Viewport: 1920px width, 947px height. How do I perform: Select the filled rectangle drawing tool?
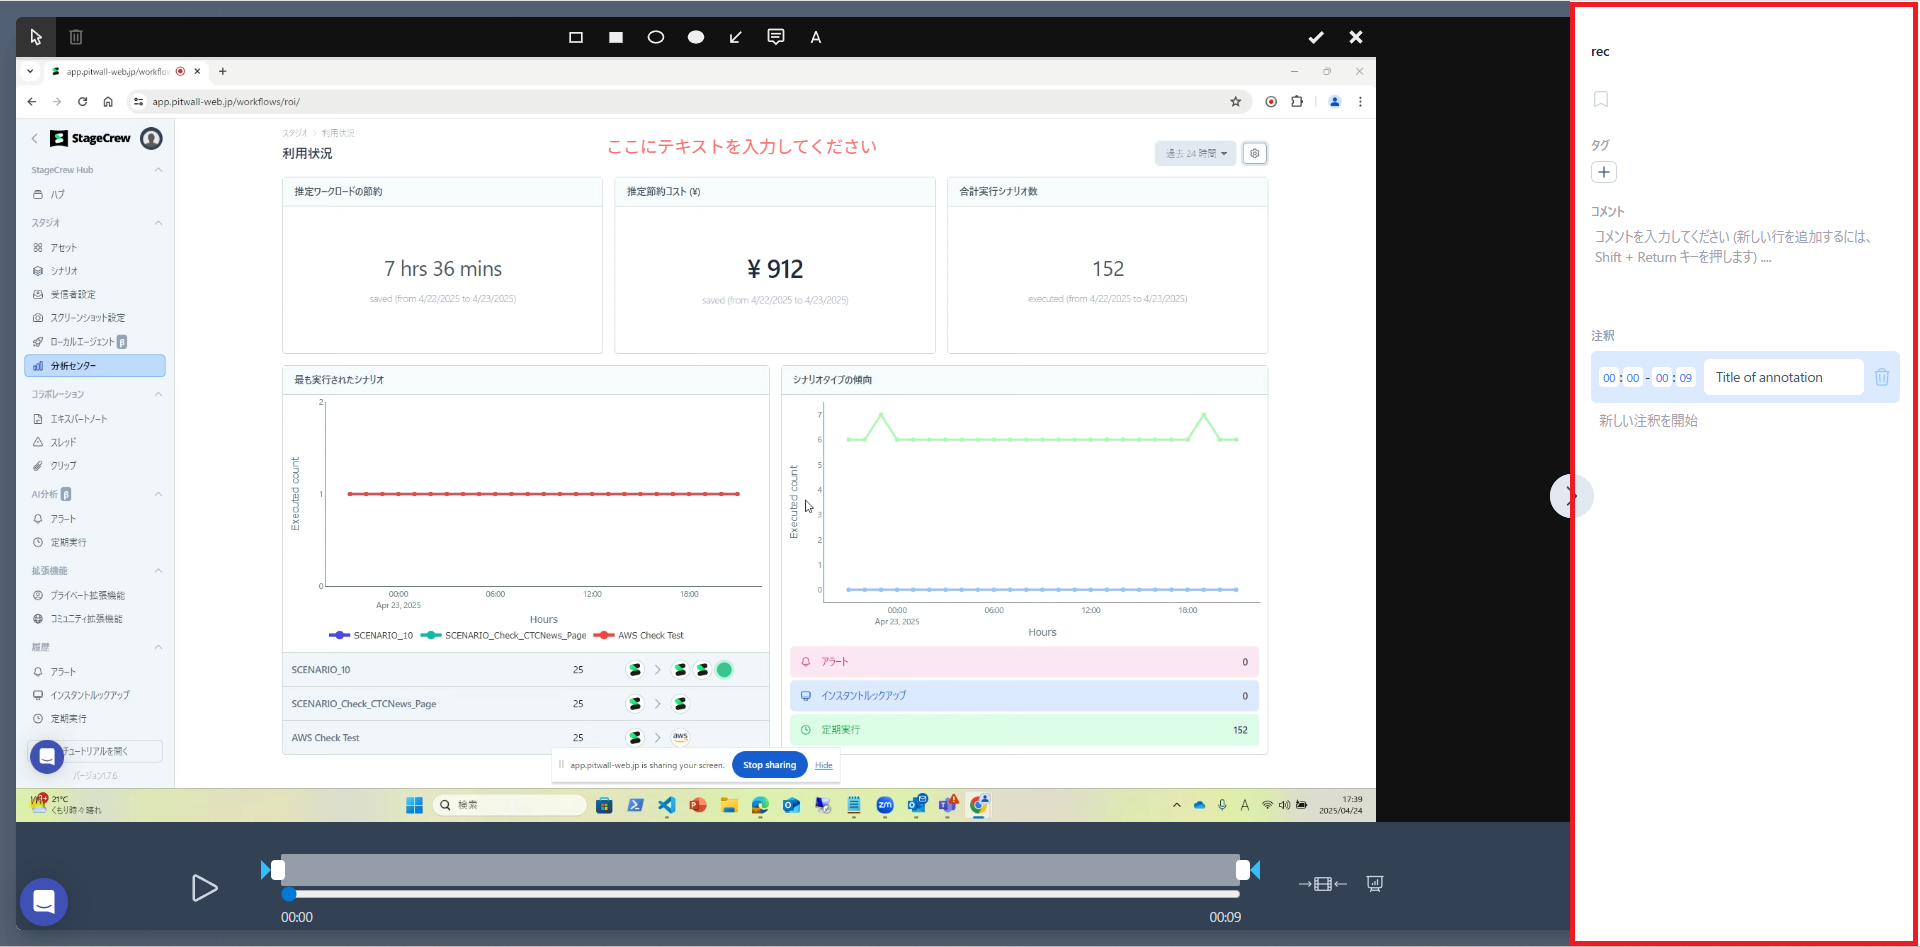[x=616, y=37]
